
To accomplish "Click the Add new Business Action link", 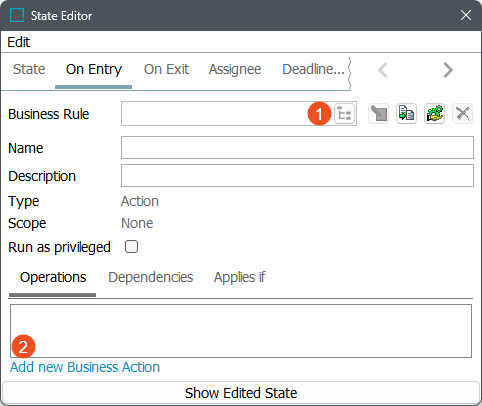I will [x=85, y=367].
